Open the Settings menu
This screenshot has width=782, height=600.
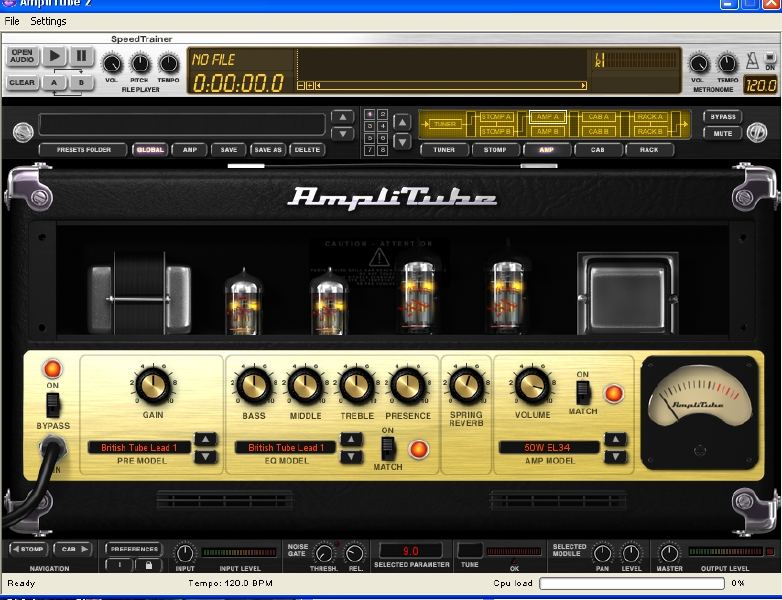click(48, 21)
